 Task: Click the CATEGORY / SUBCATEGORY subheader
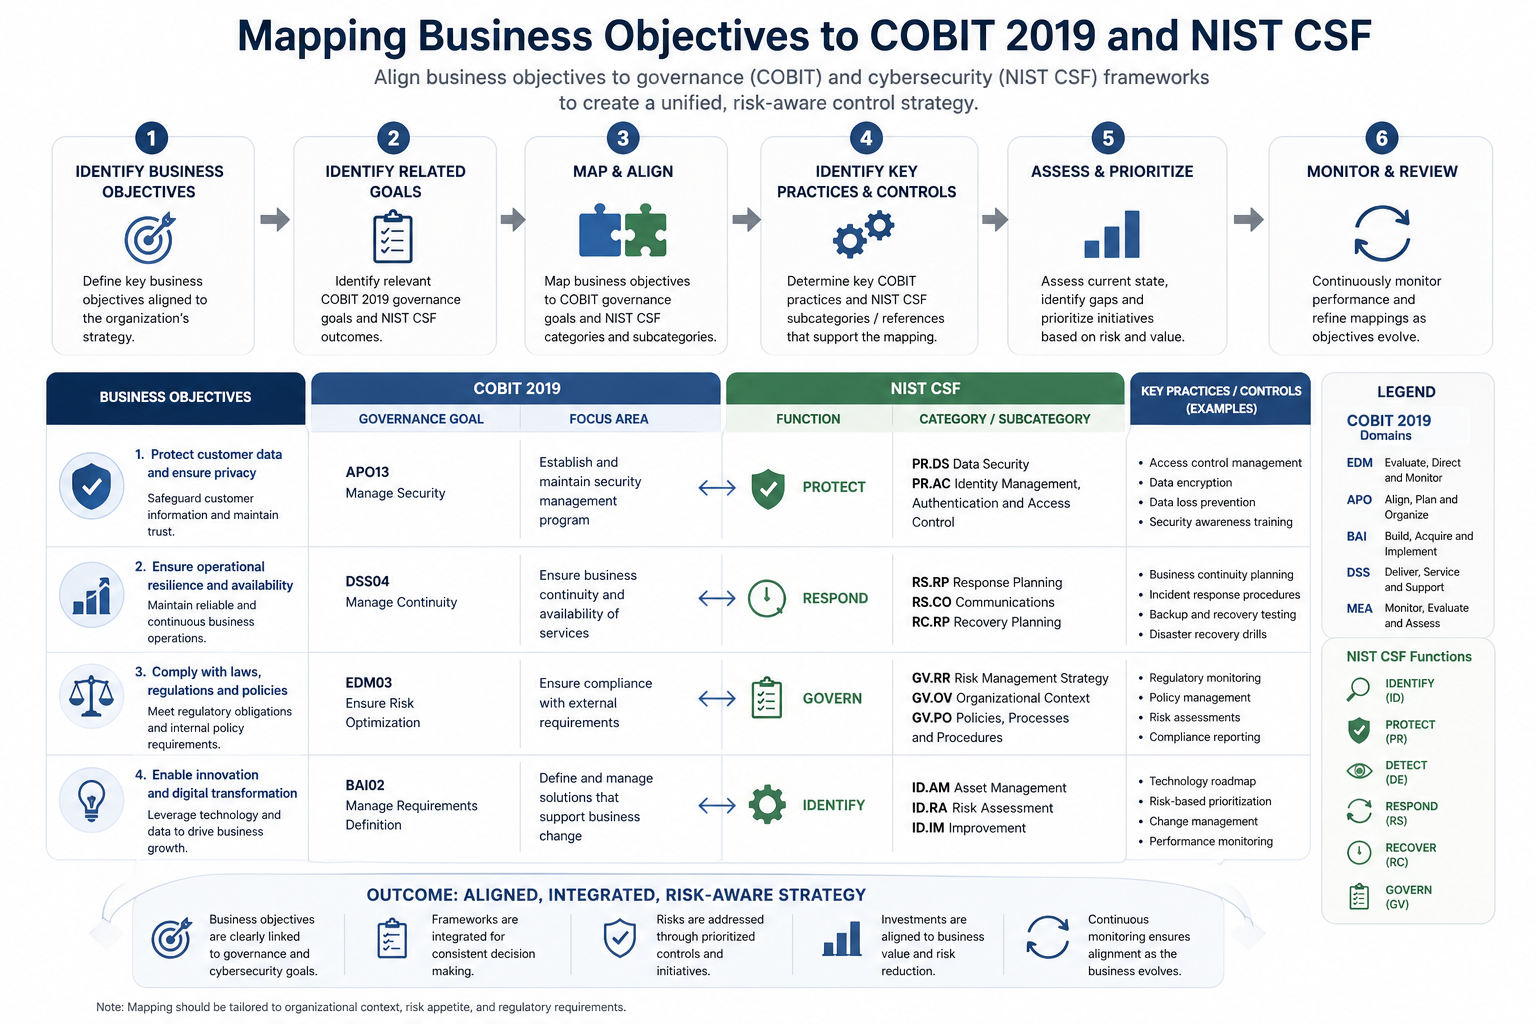click(1005, 419)
